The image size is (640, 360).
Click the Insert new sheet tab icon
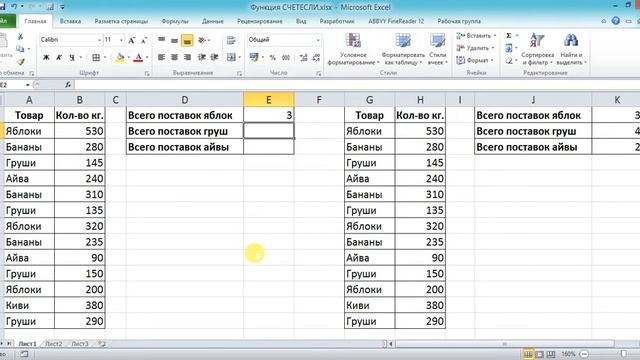(101, 344)
